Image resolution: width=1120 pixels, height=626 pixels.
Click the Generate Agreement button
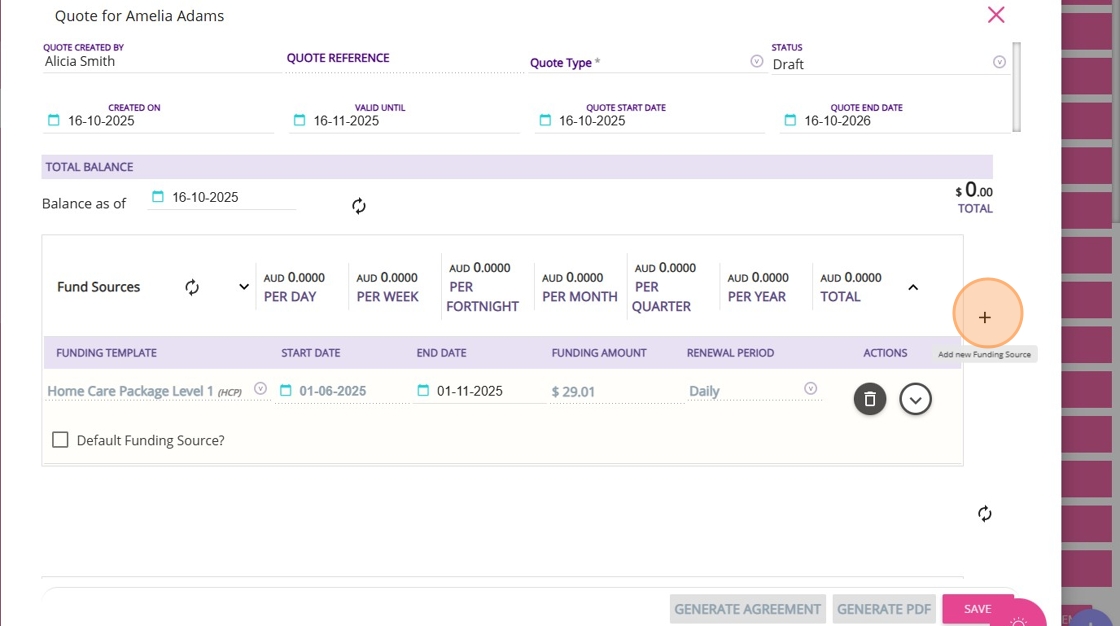(x=747, y=609)
